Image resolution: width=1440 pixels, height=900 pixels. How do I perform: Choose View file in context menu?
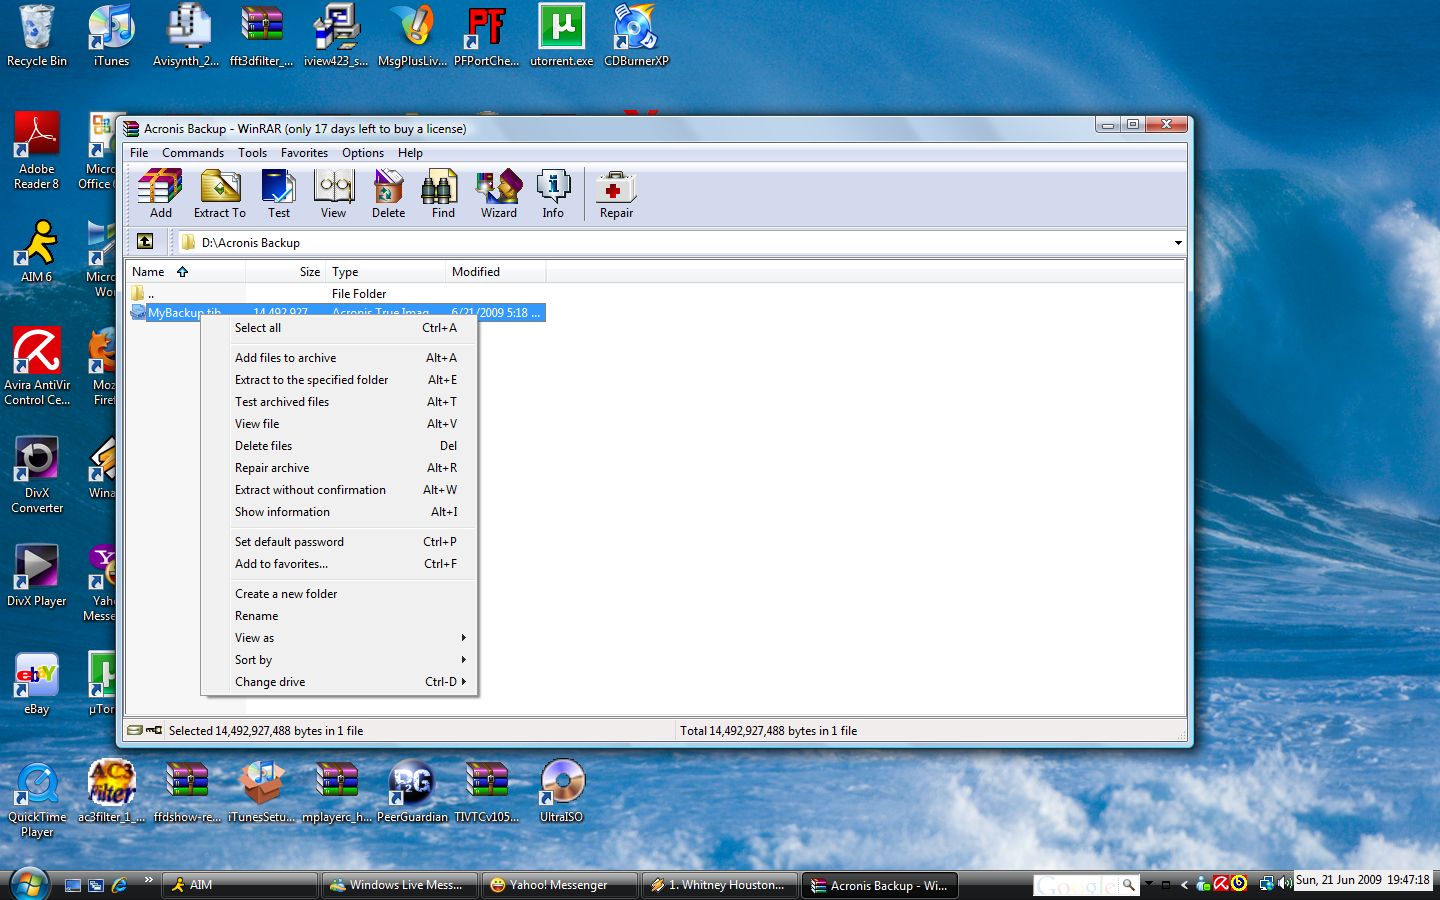(340, 424)
